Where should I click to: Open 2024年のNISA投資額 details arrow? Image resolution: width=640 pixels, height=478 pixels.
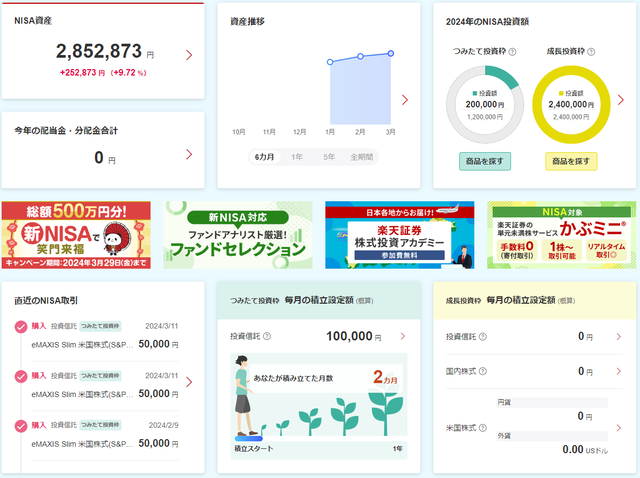point(620,100)
